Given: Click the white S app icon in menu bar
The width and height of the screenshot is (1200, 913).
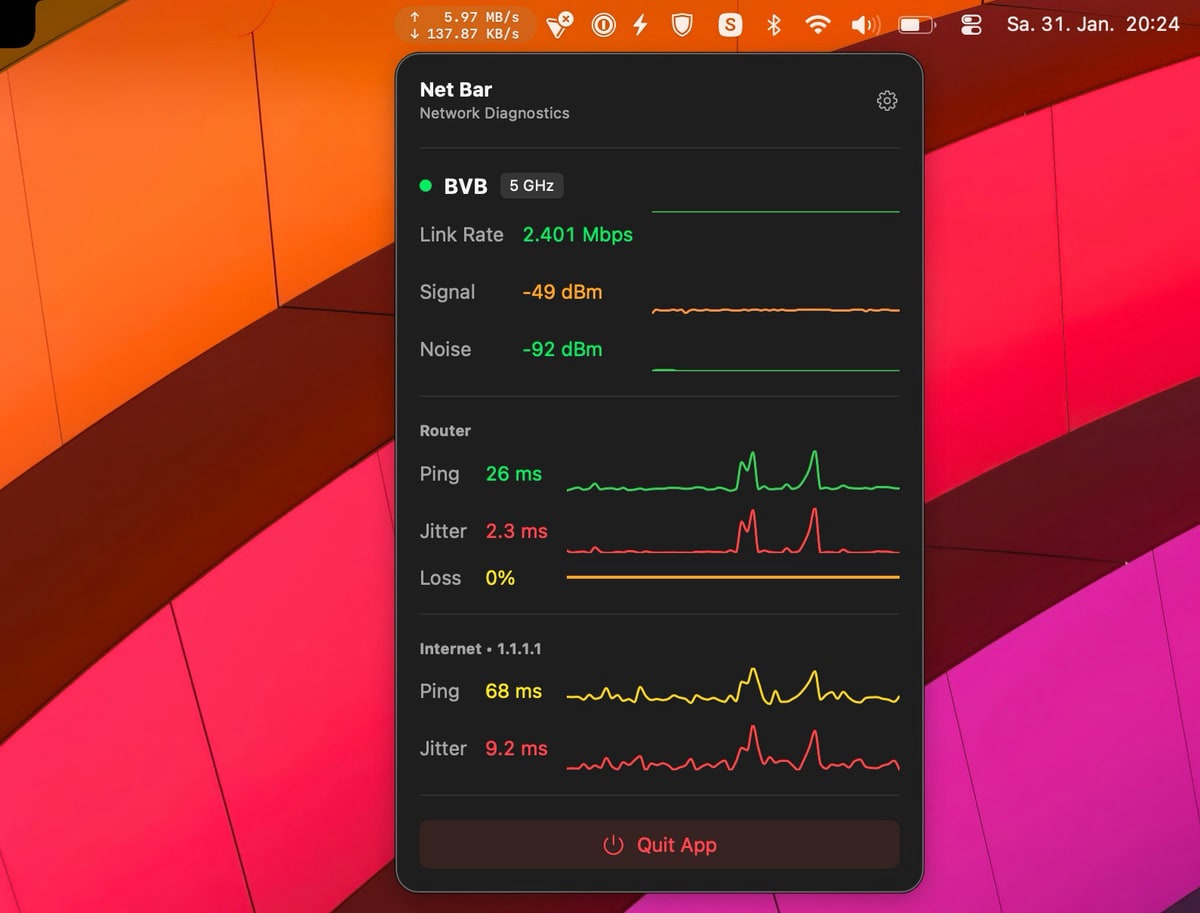Looking at the screenshot, I should [730, 25].
